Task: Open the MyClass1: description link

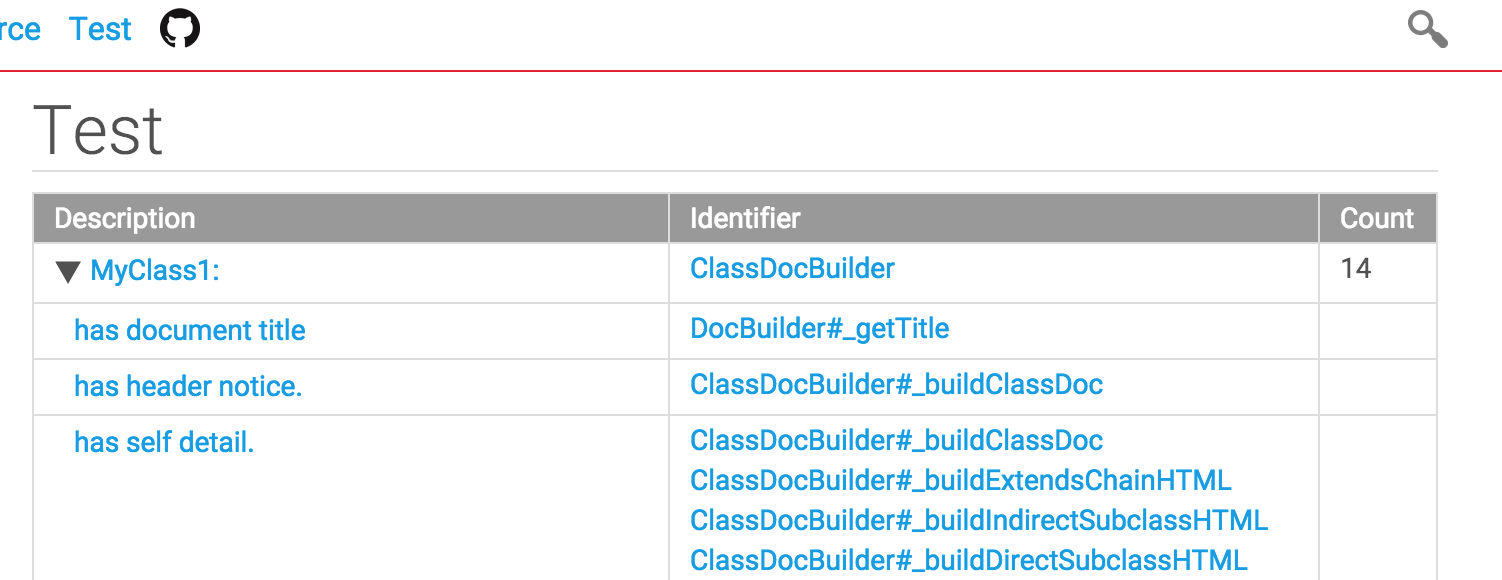Action: coord(155,270)
